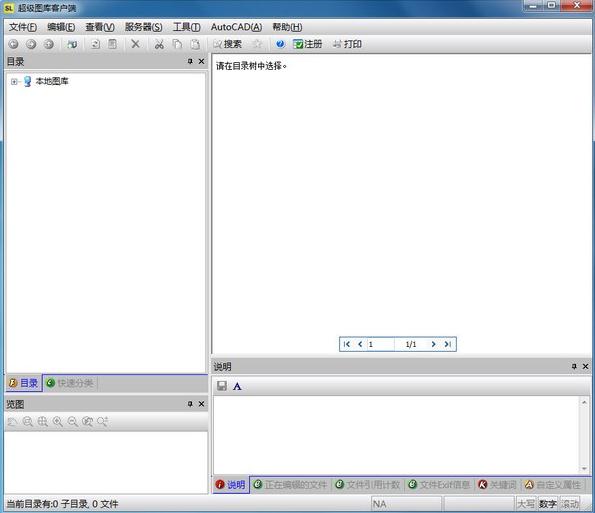Toggle the pin on the 目录 panel
Image resolution: width=595 pixels, height=513 pixels.
pos(190,61)
